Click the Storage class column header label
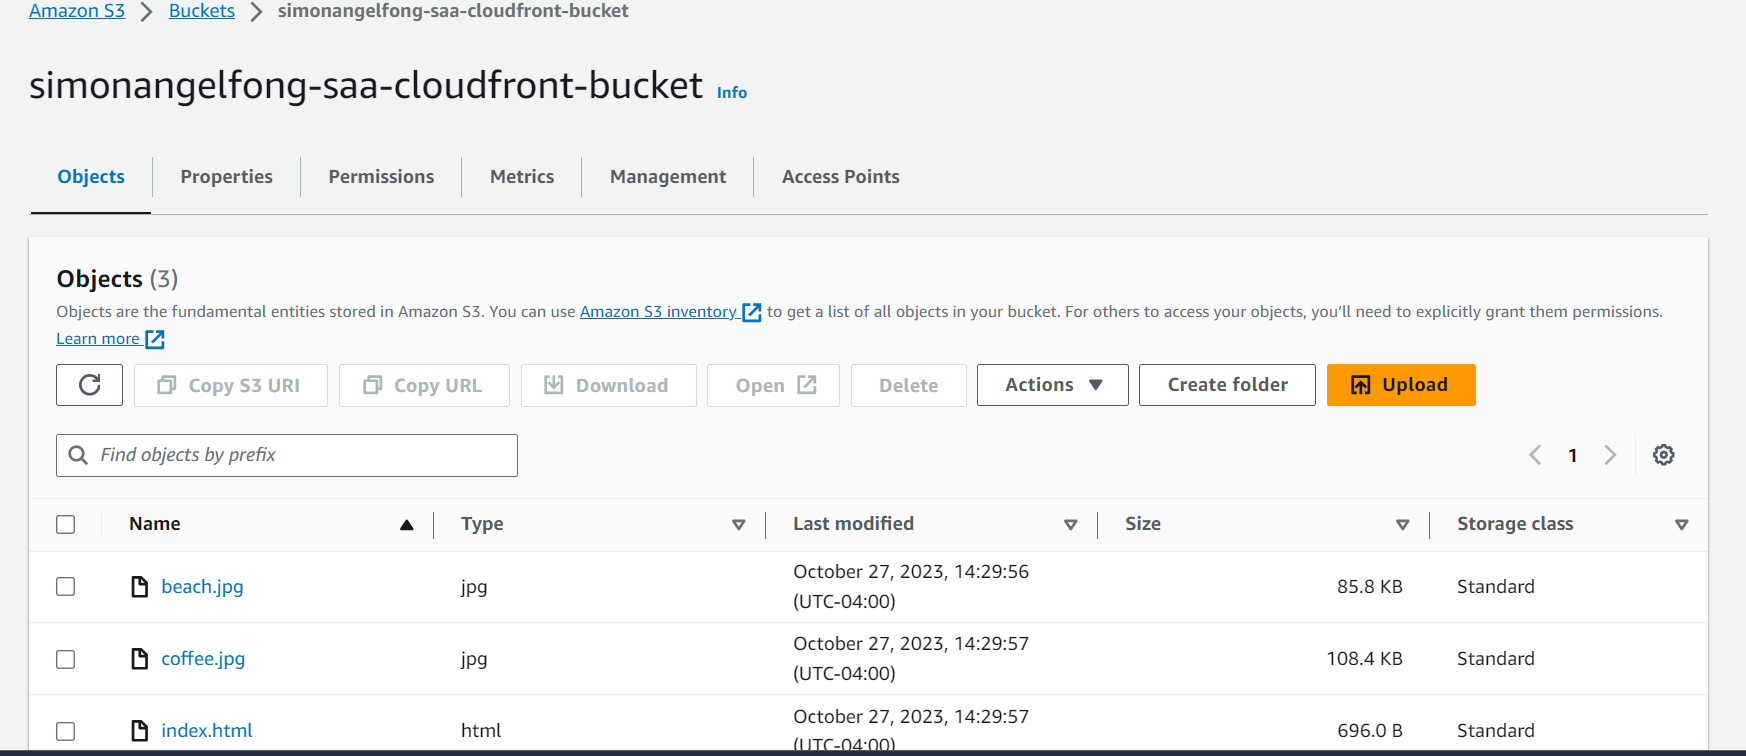 point(1515,524)
